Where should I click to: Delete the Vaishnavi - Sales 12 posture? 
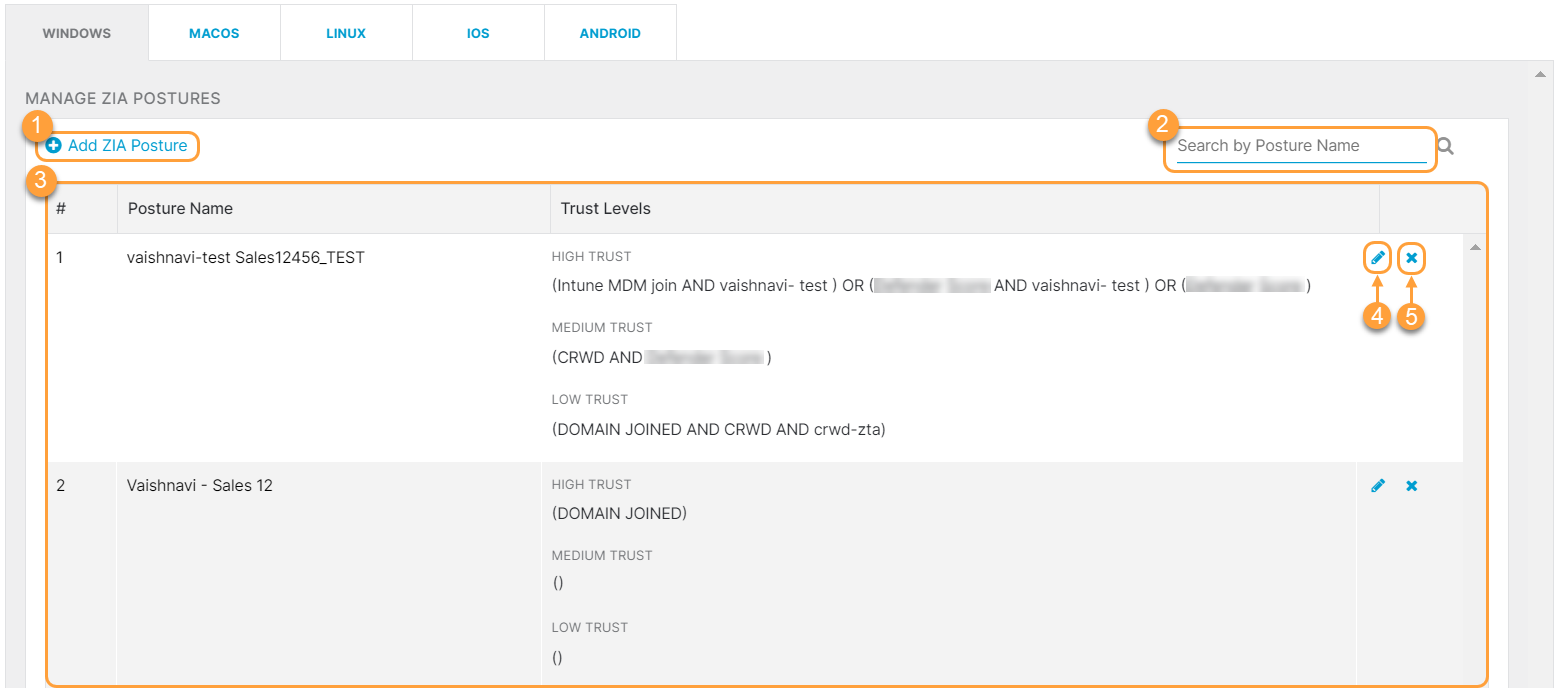[x=1411, y=485]
